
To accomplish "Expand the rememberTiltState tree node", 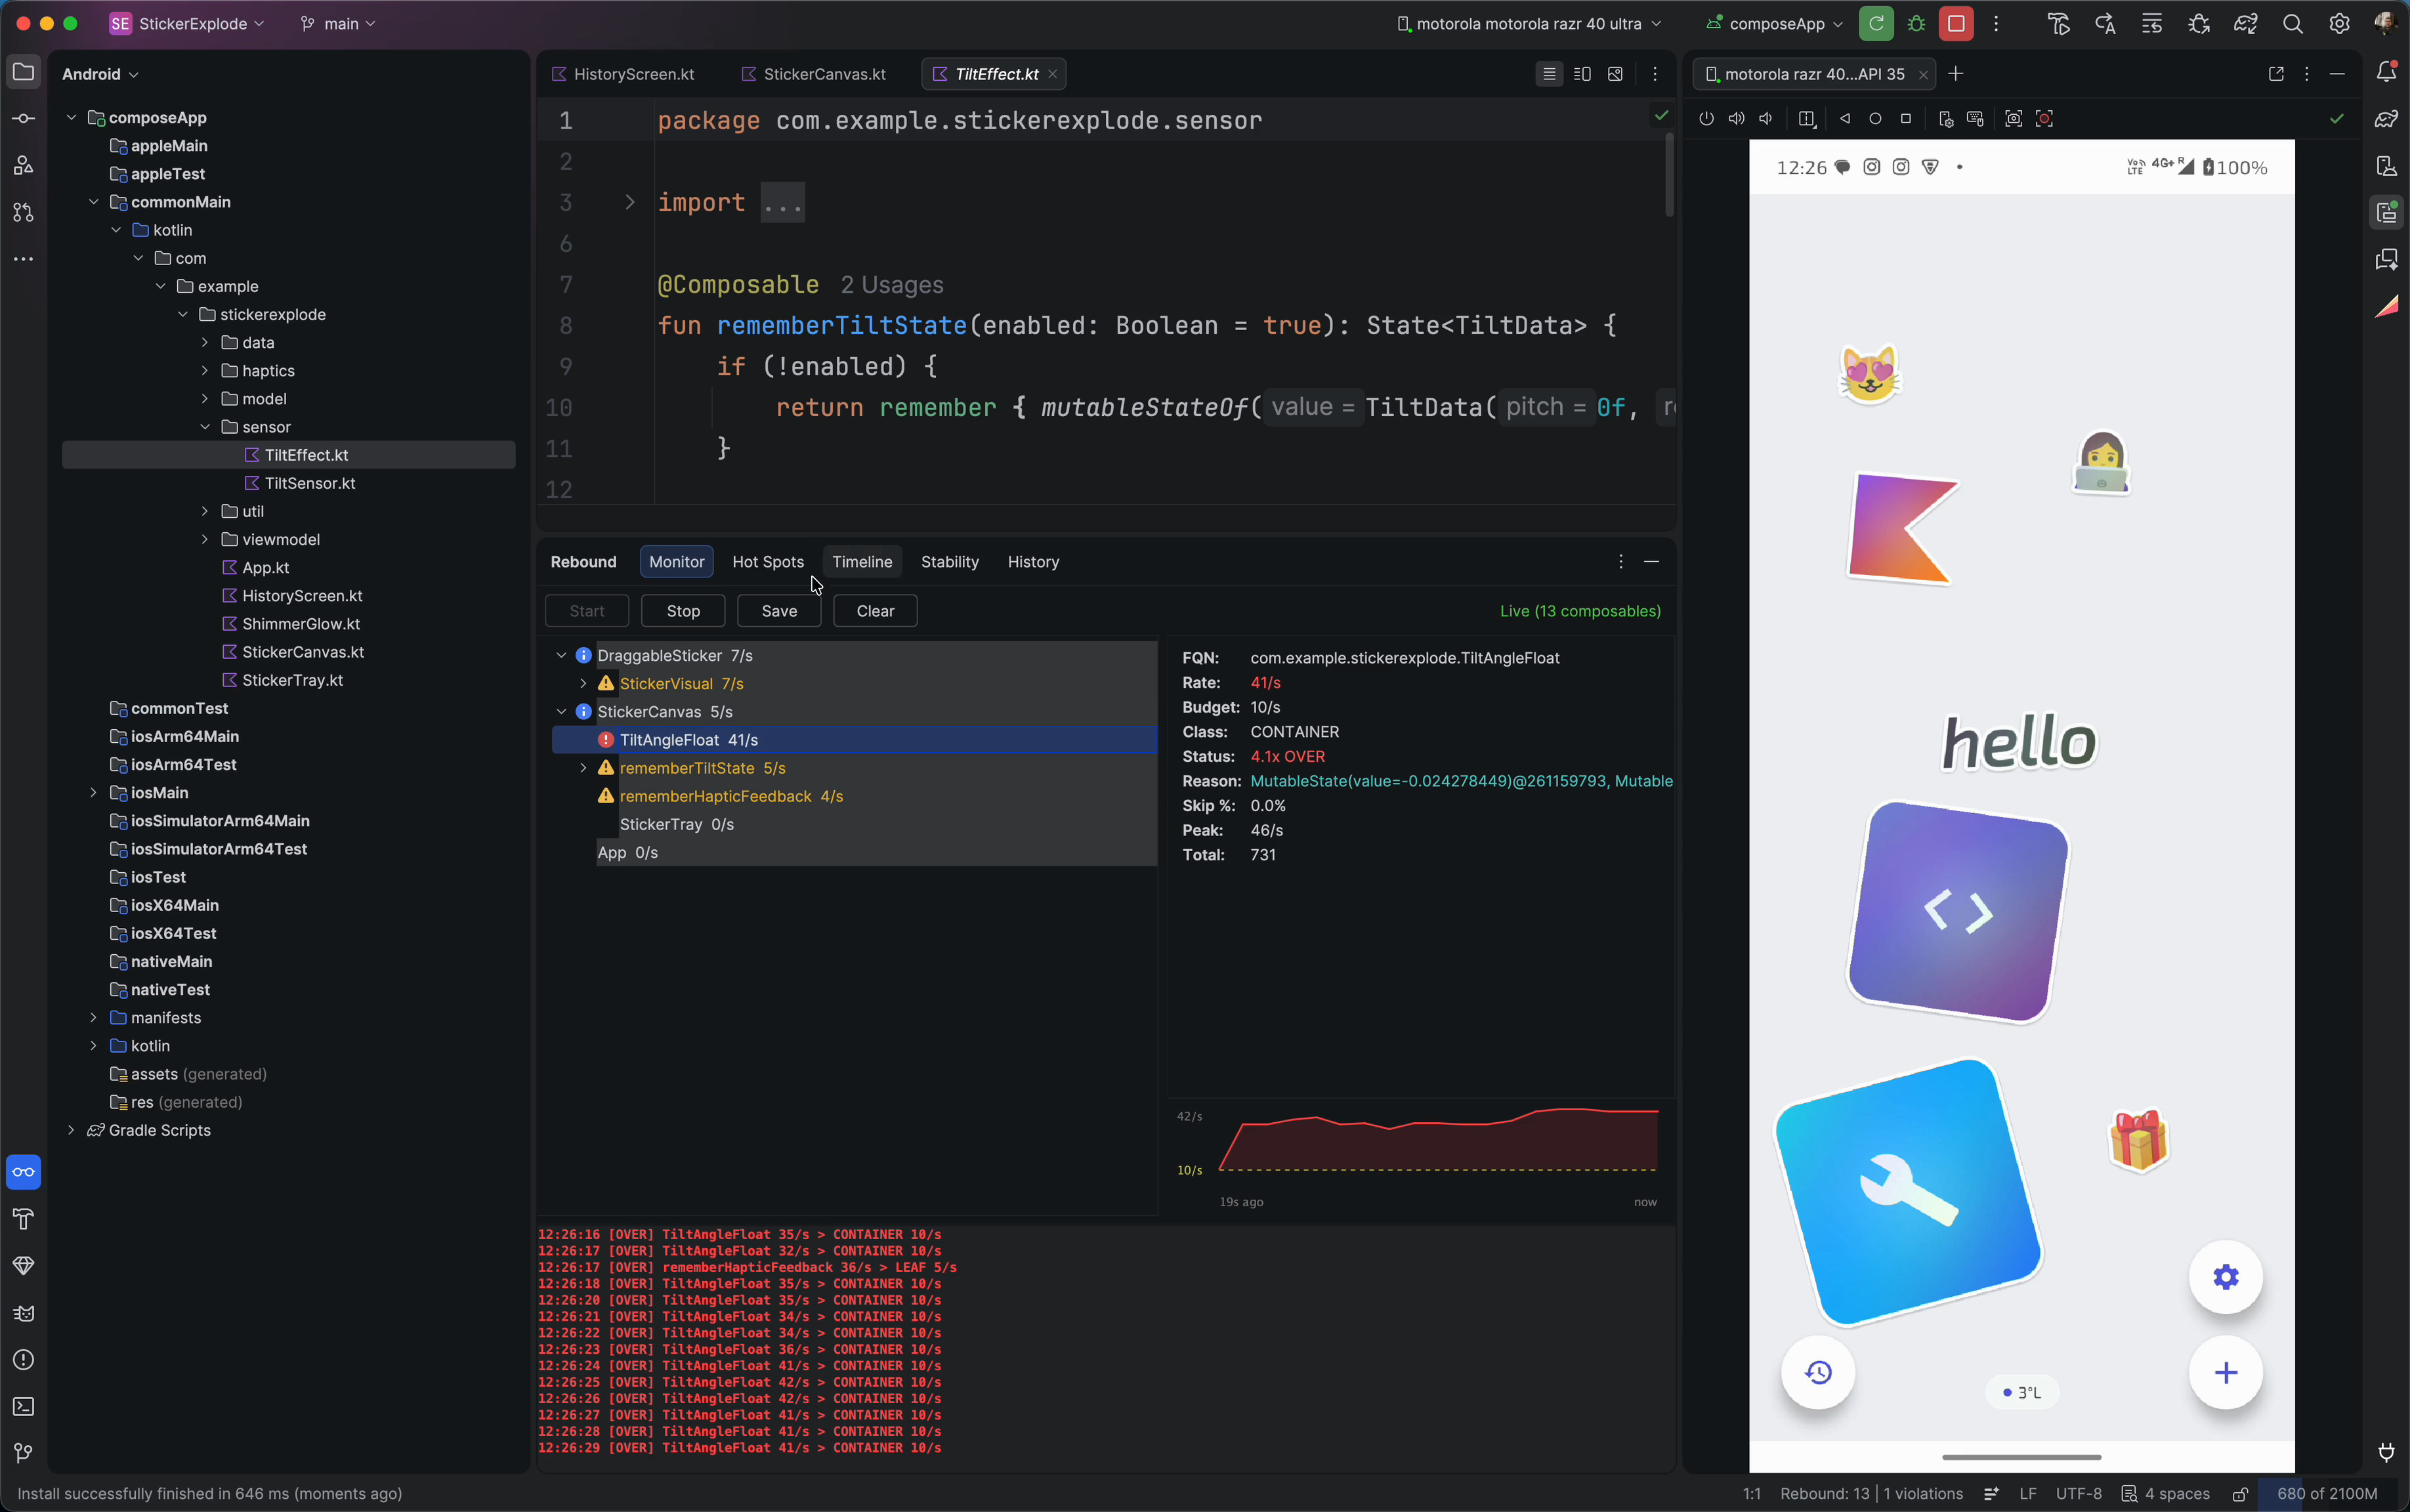I will 584,768.
